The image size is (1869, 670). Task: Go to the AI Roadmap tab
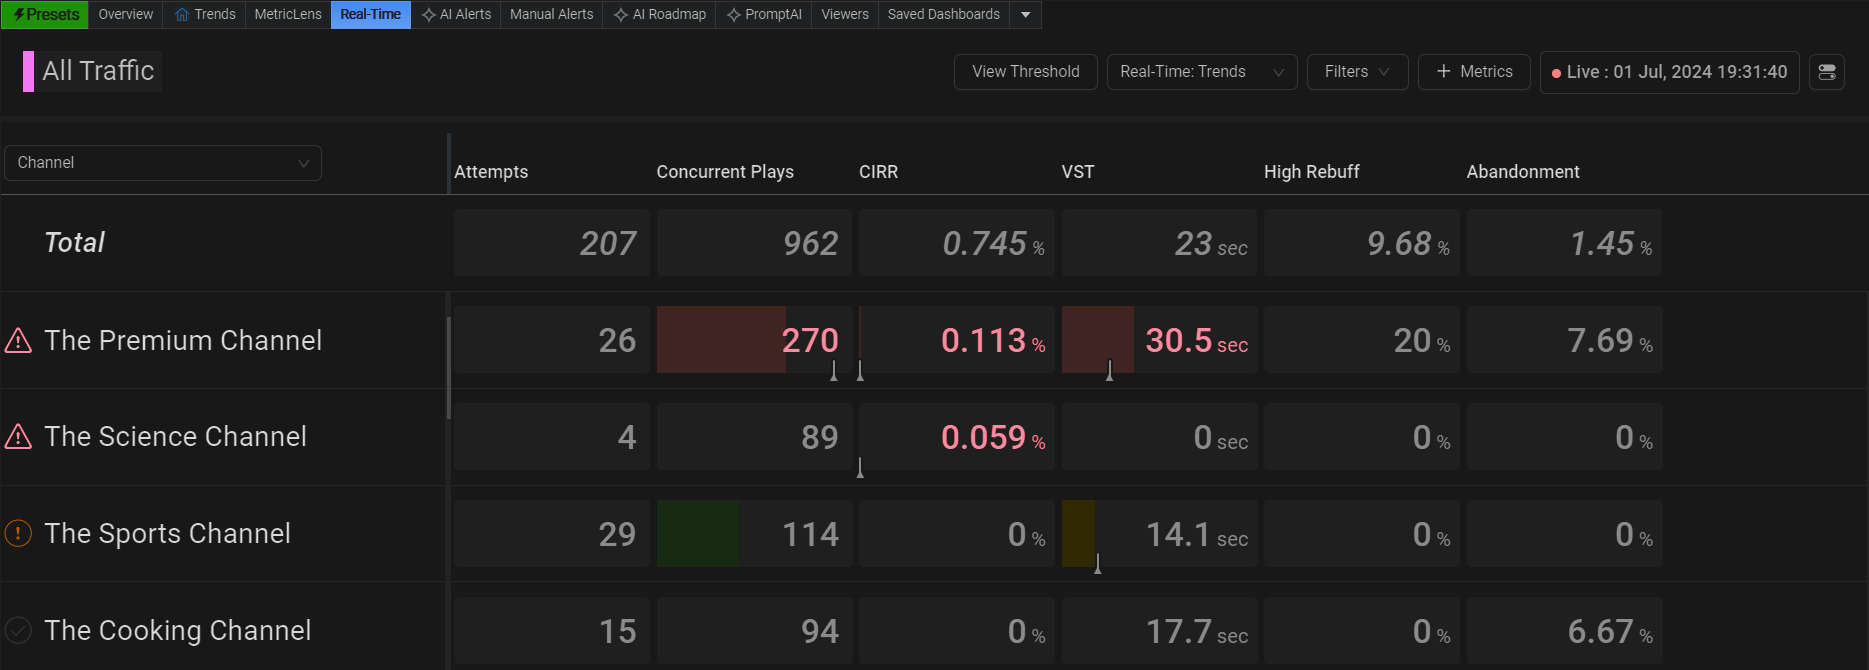pyautogui.click(x=659, y=15)
